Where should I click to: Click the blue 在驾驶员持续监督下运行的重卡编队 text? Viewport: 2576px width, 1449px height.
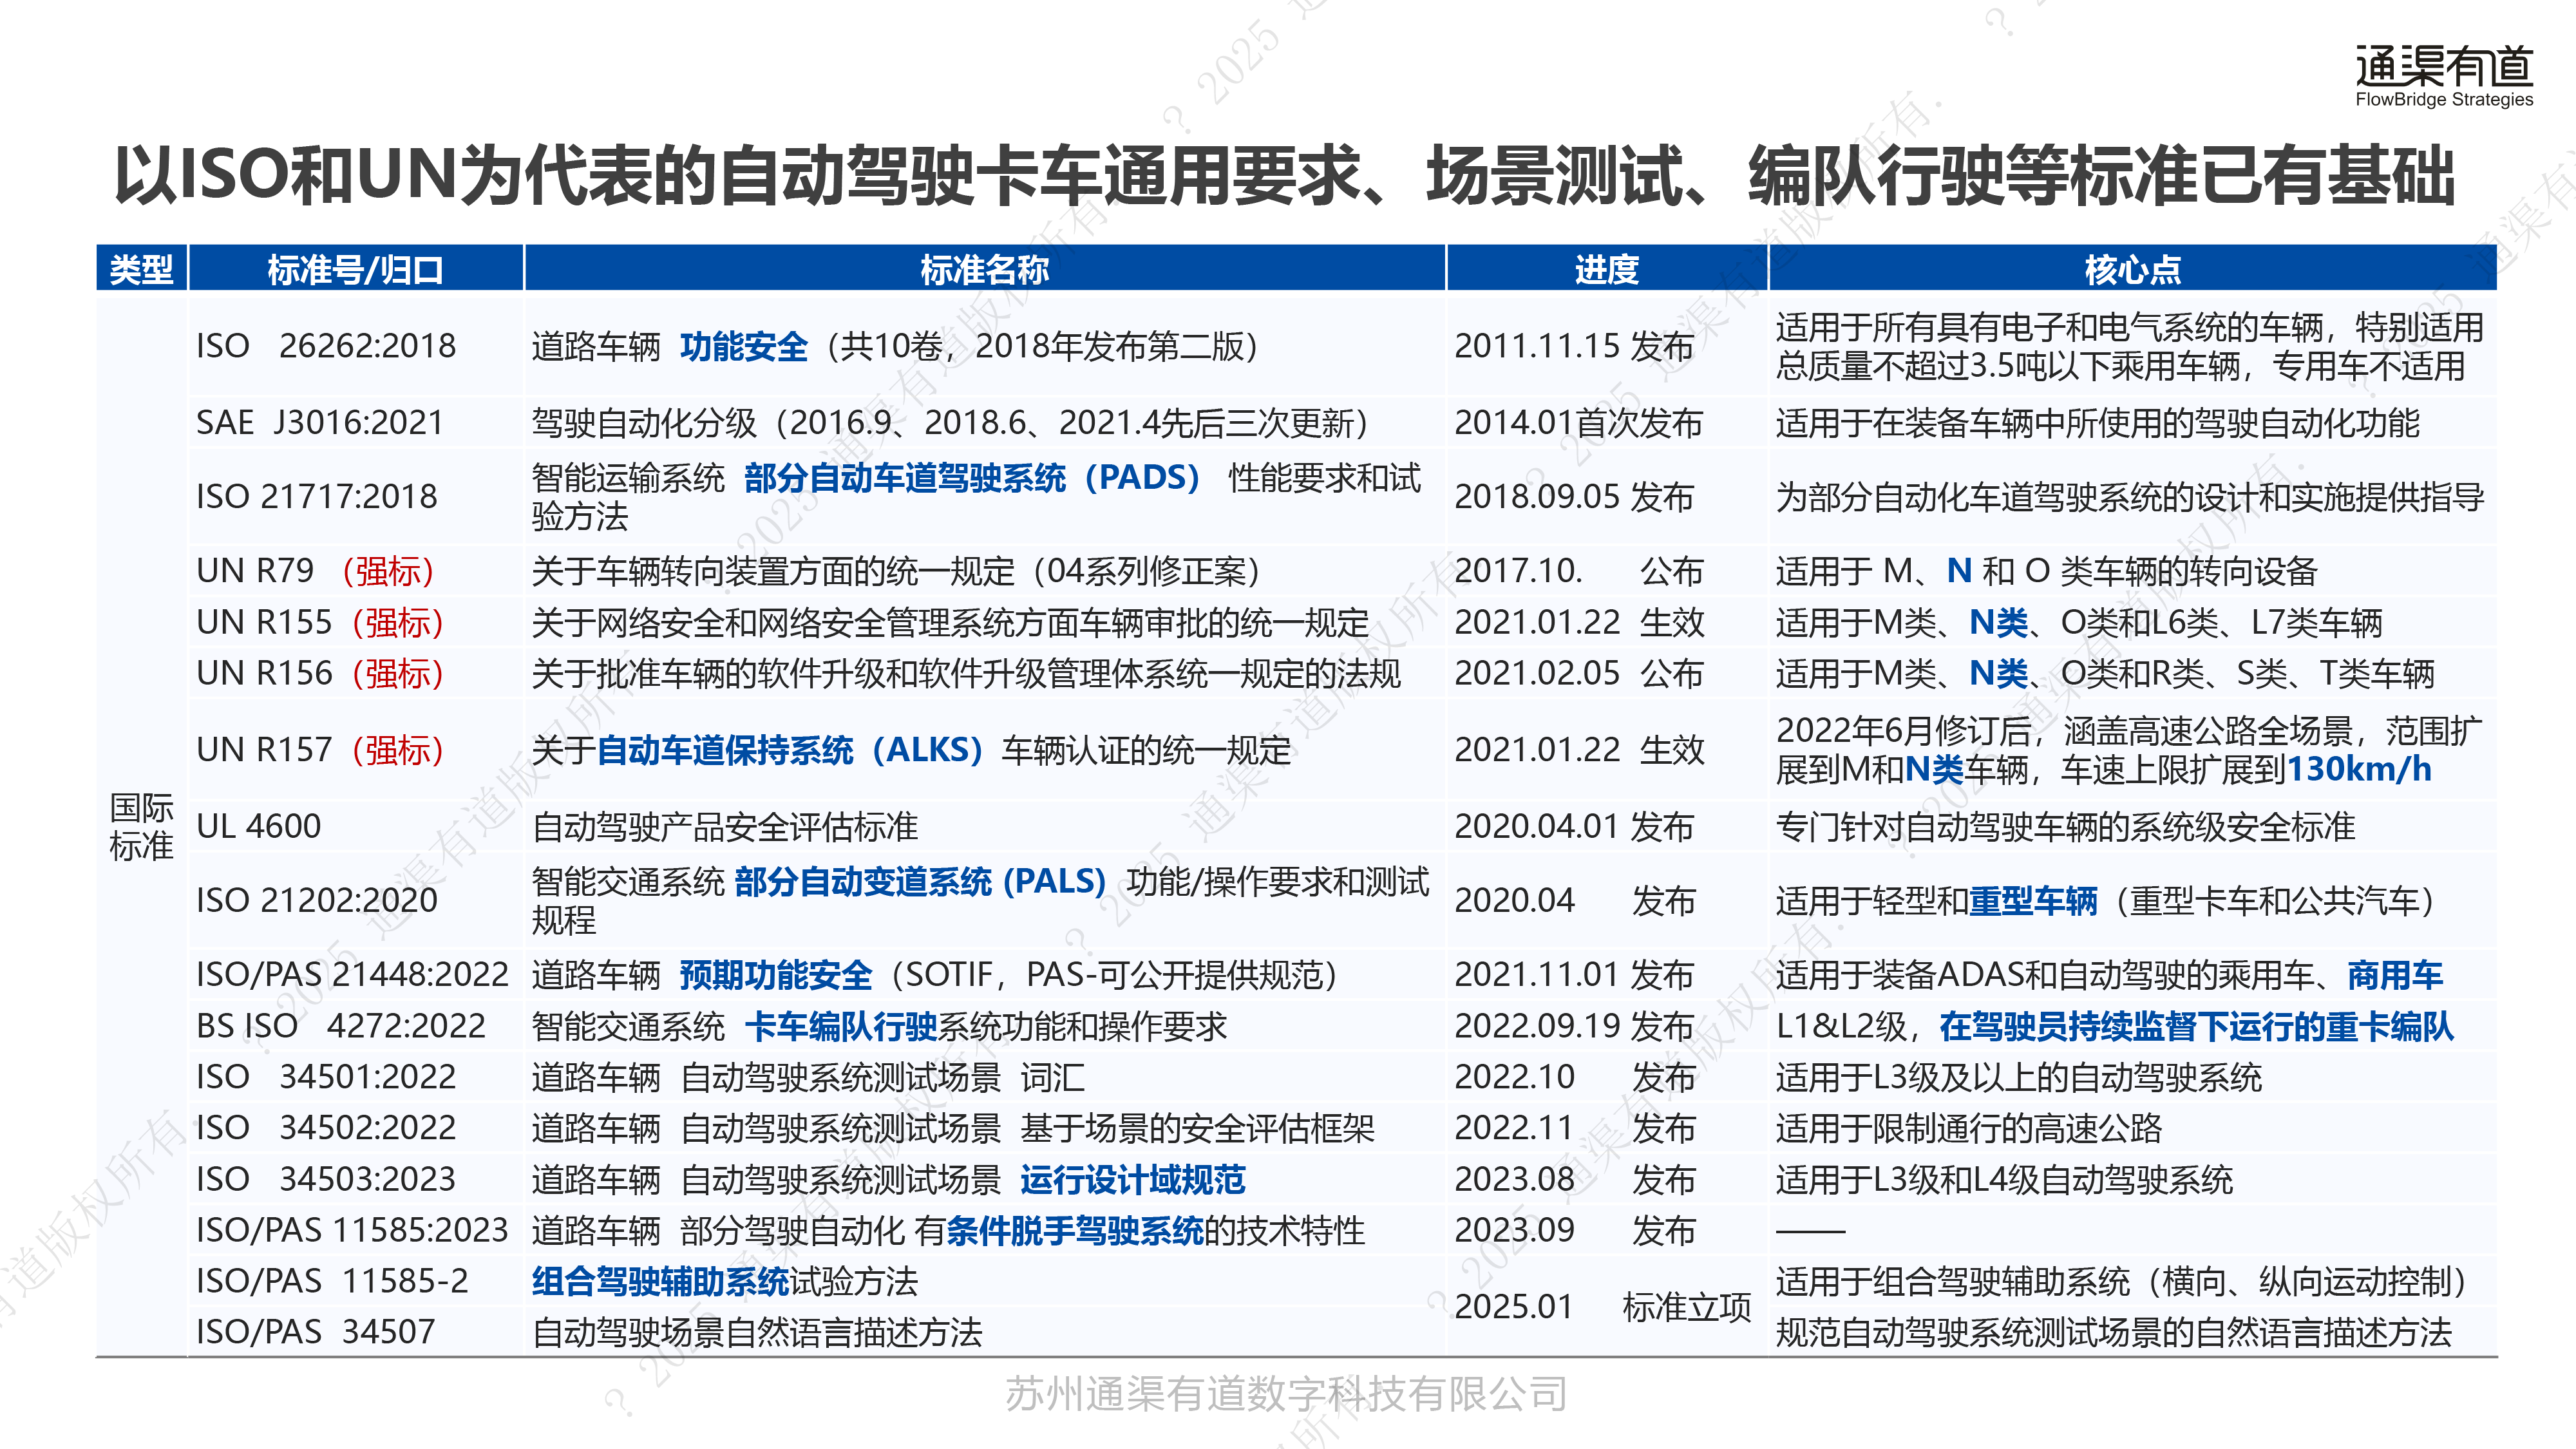tap(2196, 1026)
